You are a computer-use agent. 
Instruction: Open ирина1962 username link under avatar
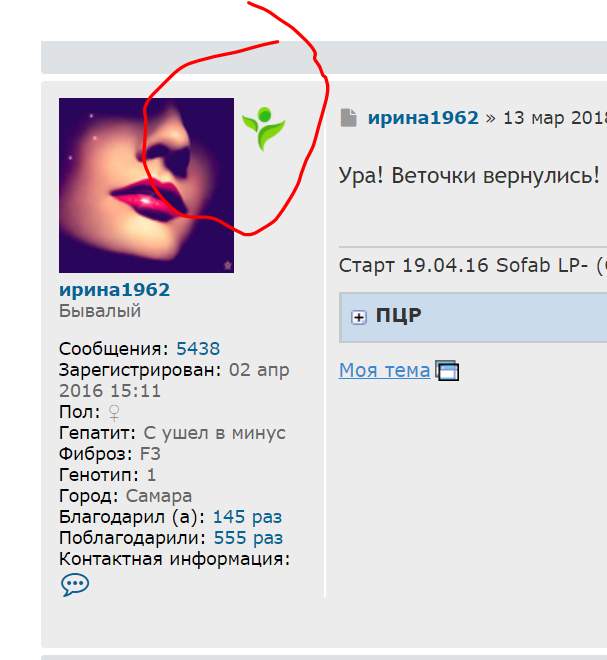point(114,290)
